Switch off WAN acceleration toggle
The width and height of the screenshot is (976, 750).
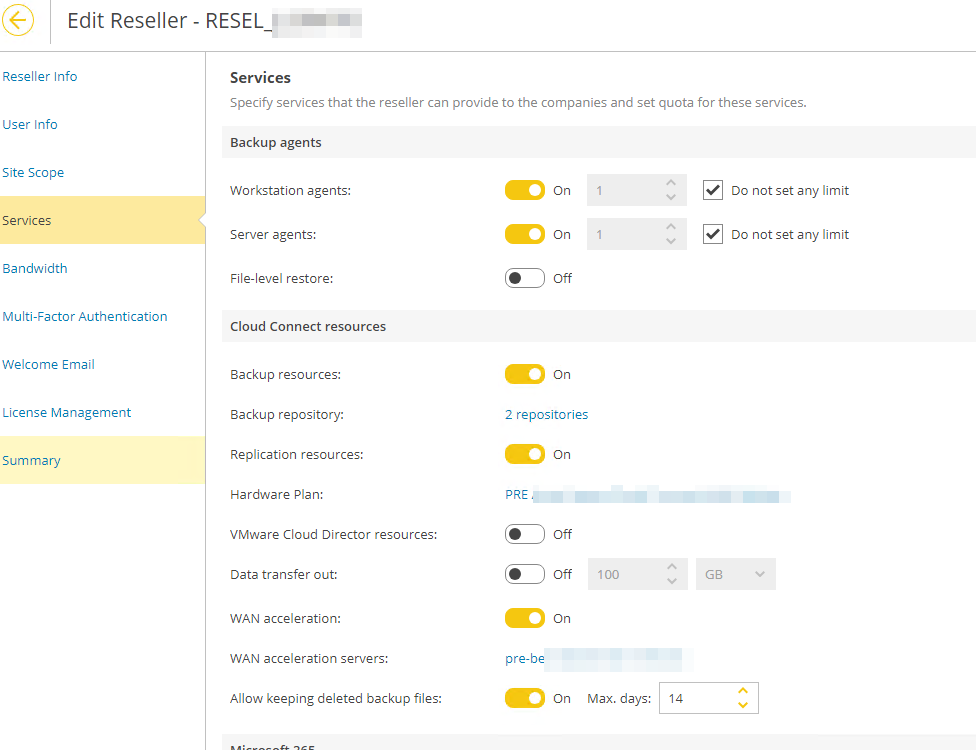[525, 618]
